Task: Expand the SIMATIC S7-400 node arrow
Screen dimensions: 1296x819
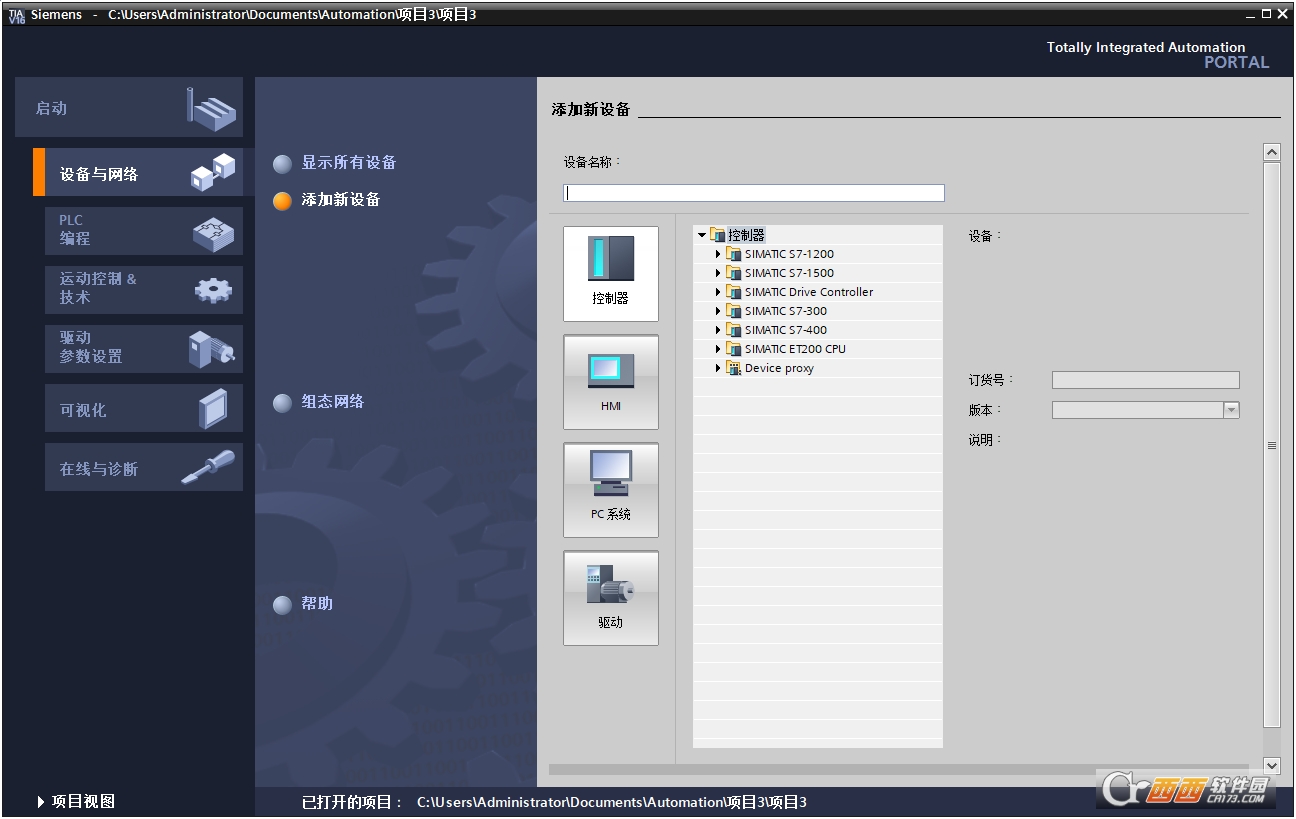Action: [x=718, y=330]
